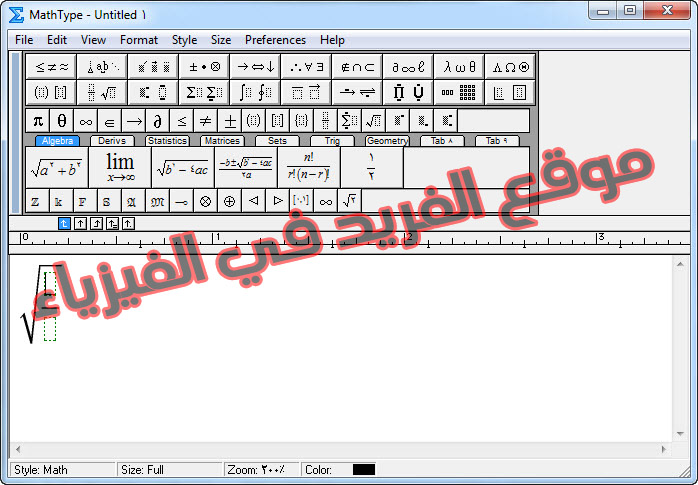Open the Format menu

pyautogui.click(x=139, y=40)
